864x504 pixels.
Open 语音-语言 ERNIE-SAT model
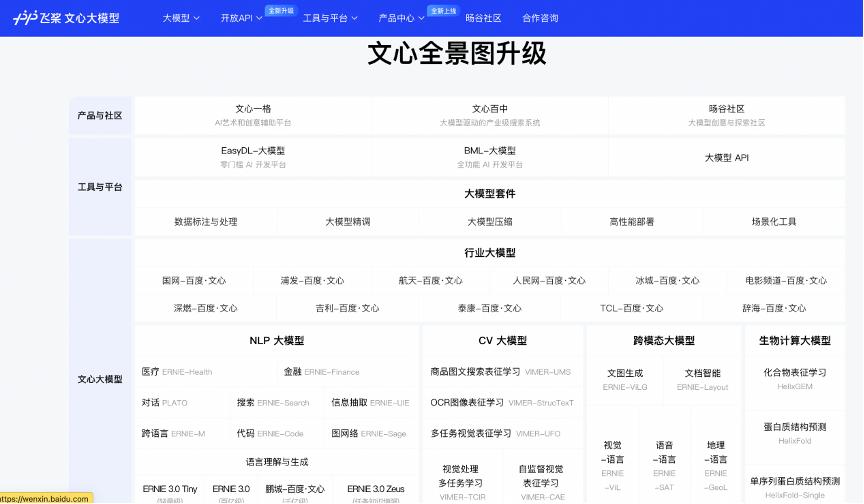(664, 465)
